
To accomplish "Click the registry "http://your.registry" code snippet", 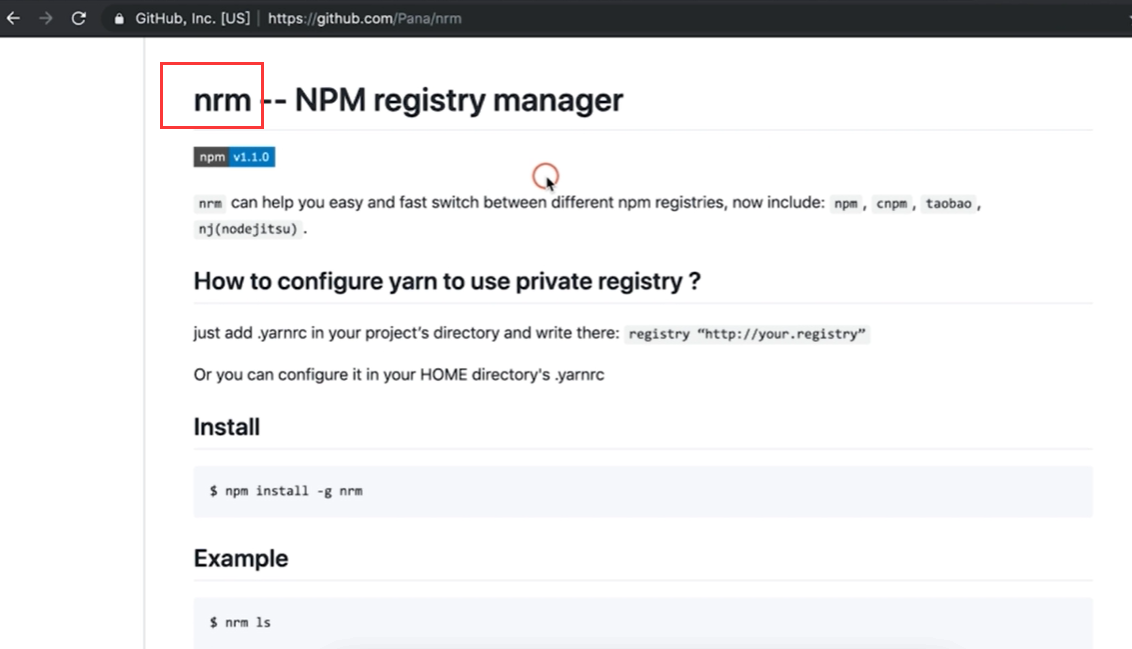I will pyautogui.click(x=747, y=334).
